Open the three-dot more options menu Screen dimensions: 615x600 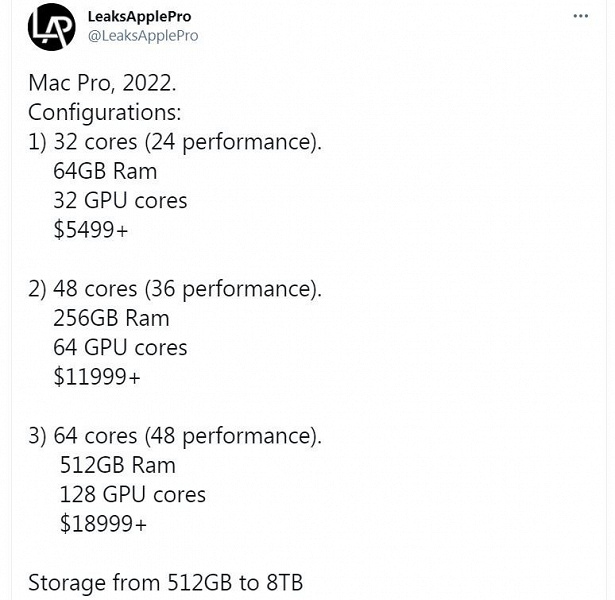coord(581,17)
